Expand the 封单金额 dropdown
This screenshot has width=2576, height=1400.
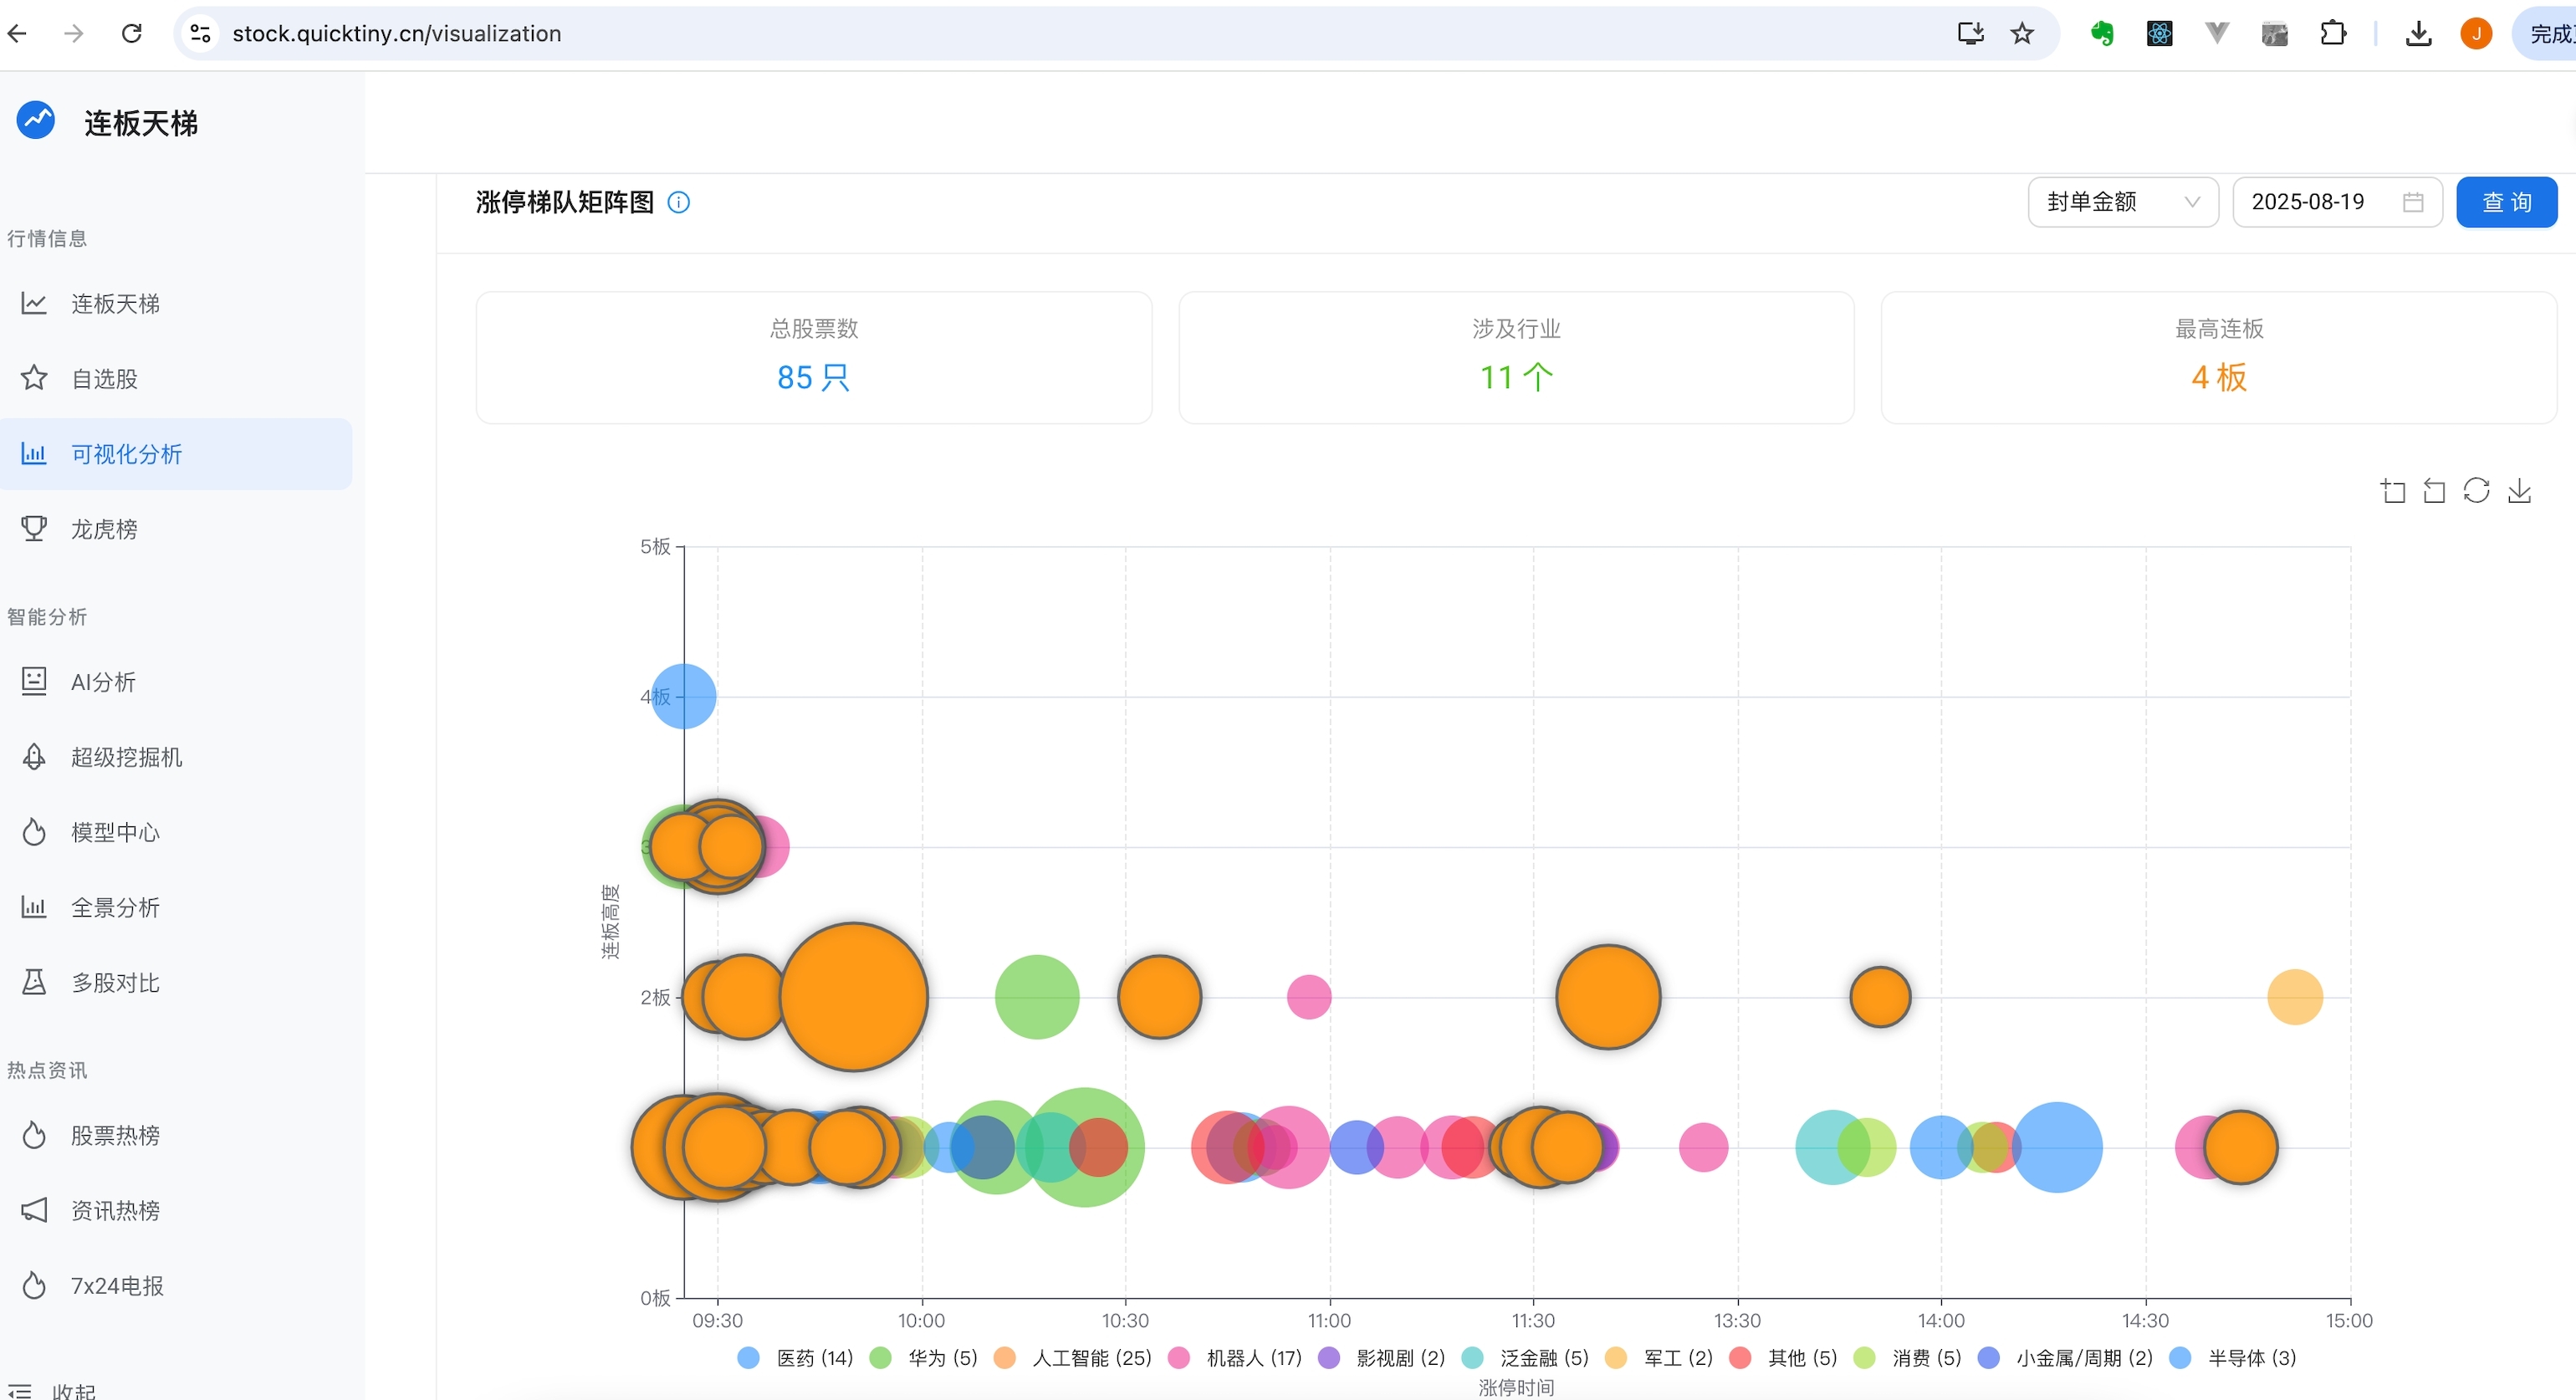tap(2123, 202)
